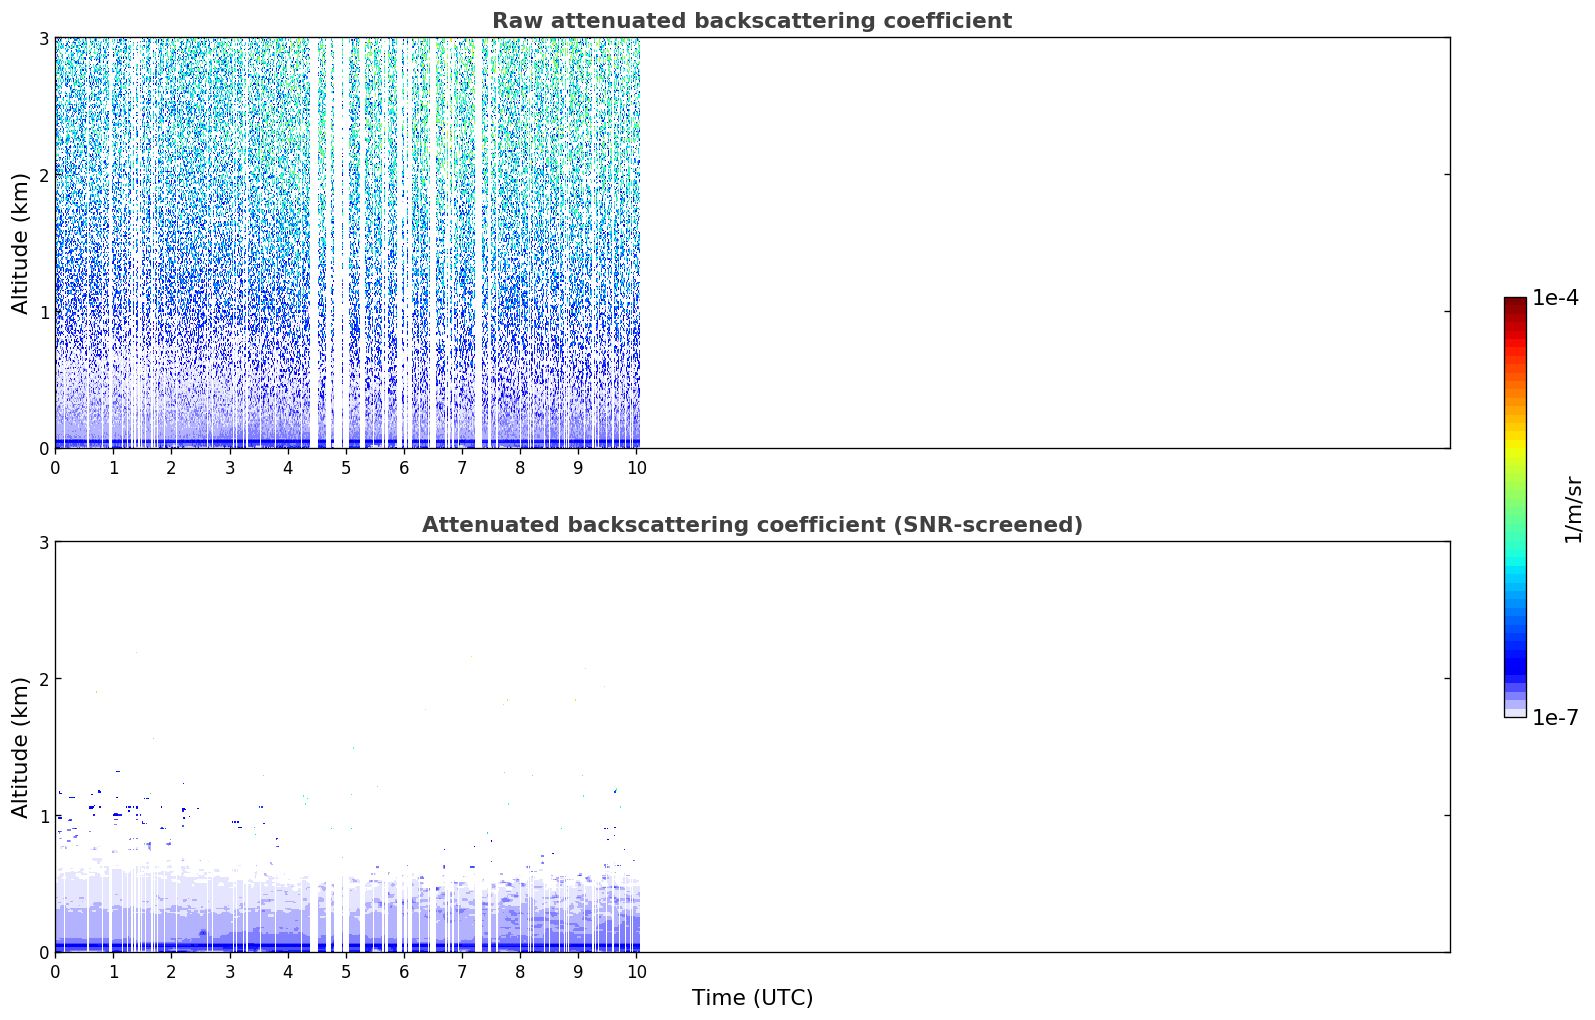Image resolution: width=1595 pixels, height=1020 pixels.
Task: Click the top plot's 'Altitude (km)' label
Action: pyautogui.click(x=21, y=243)
